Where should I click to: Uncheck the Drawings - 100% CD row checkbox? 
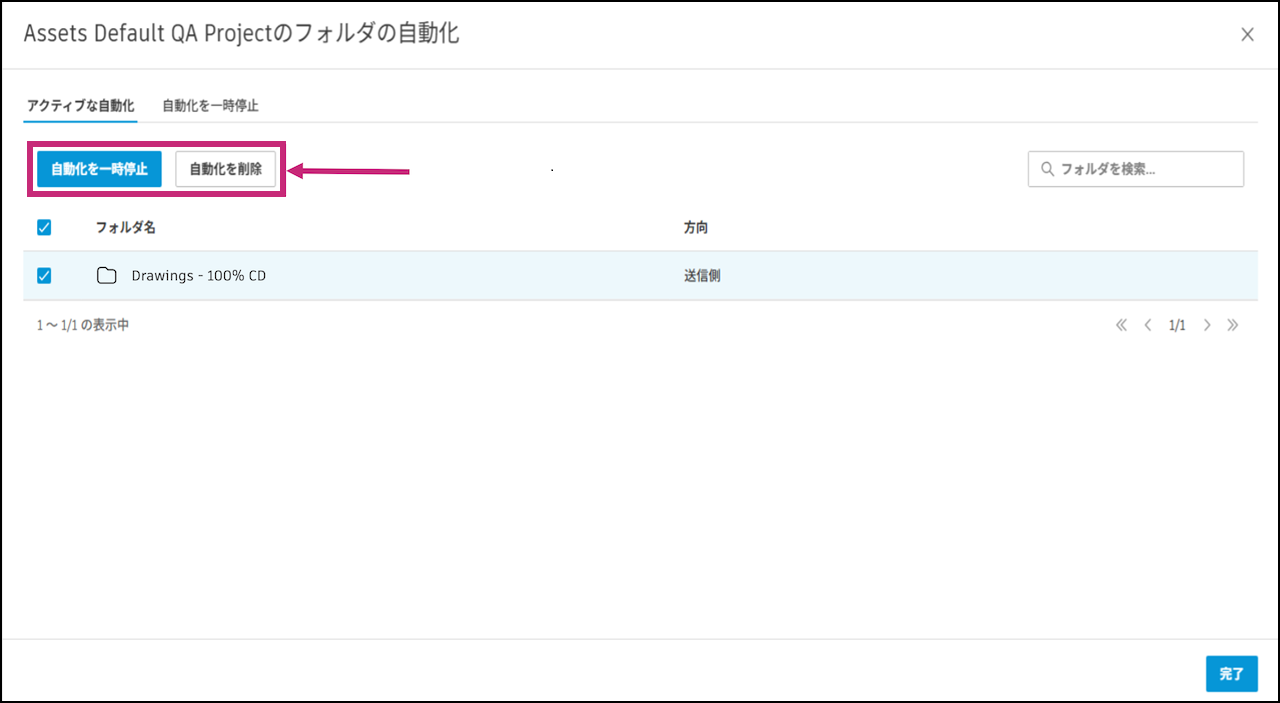click(44, 276)
